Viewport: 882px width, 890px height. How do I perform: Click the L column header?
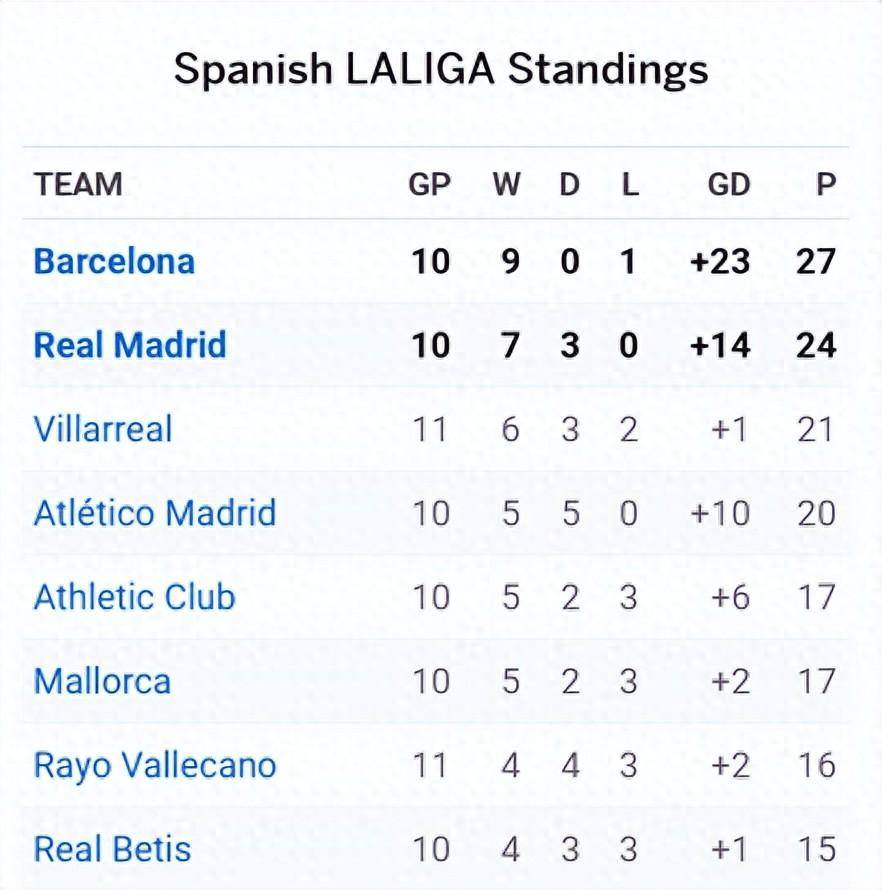[630, 184]
